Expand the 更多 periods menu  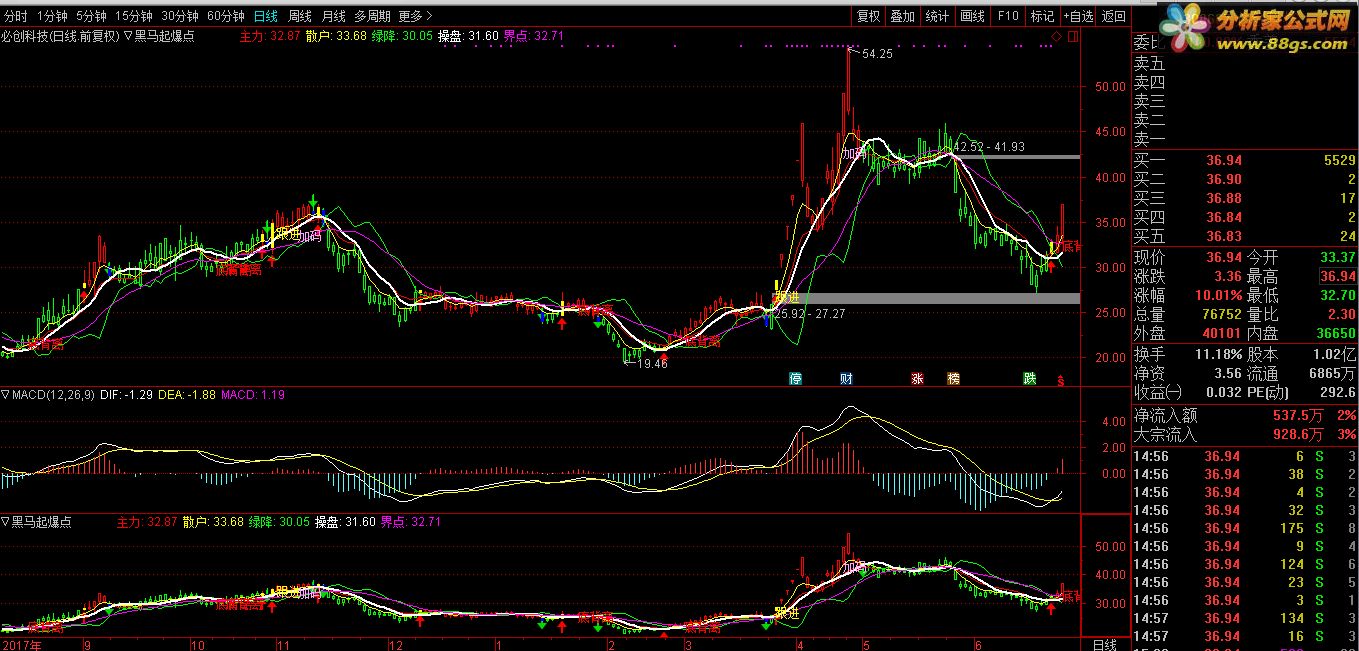click(x=415, y=16)
